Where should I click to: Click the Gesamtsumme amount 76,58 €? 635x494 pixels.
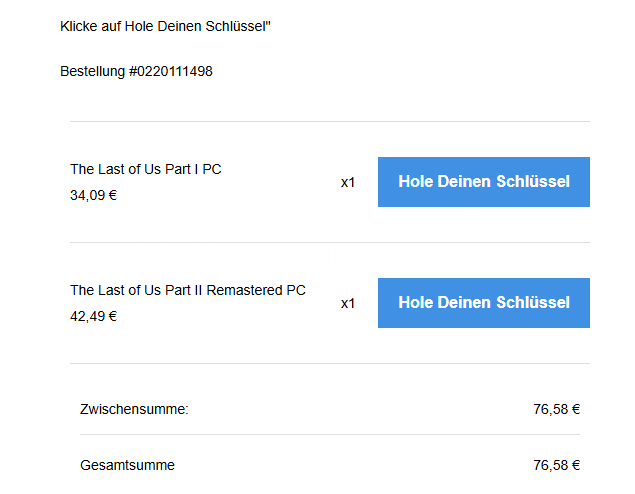557,465
